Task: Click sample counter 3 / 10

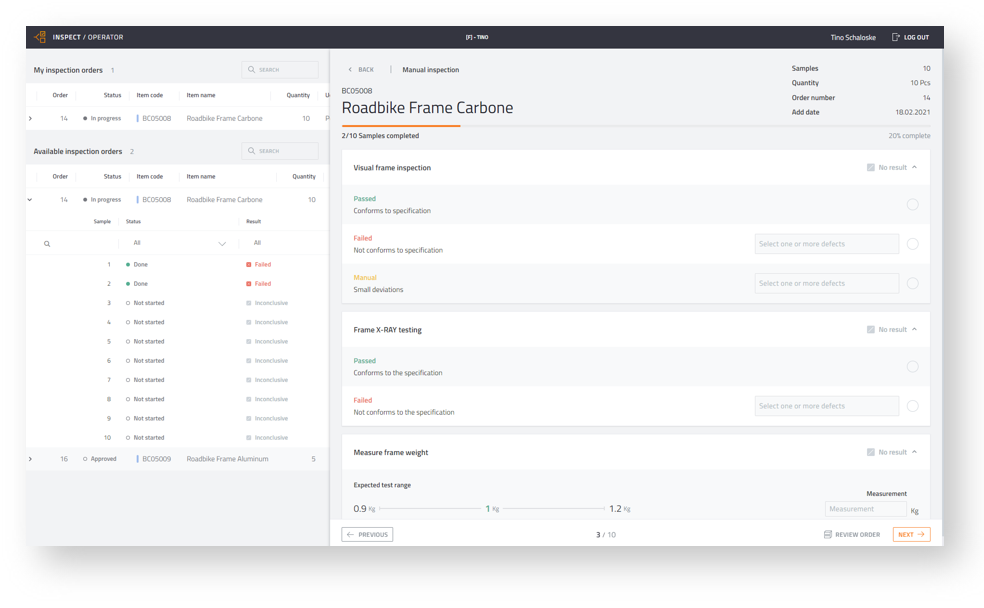Action: tap(606, 535)
